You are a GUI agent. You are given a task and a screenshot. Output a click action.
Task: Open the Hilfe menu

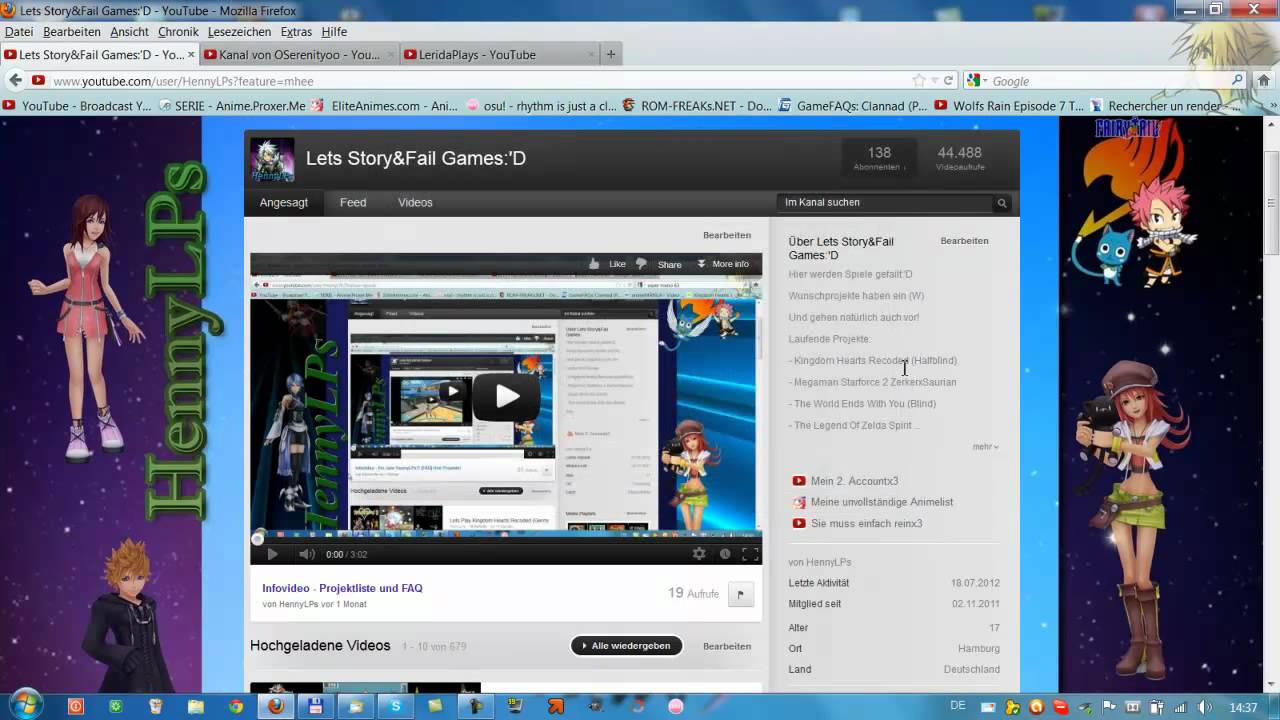point(334,32)
